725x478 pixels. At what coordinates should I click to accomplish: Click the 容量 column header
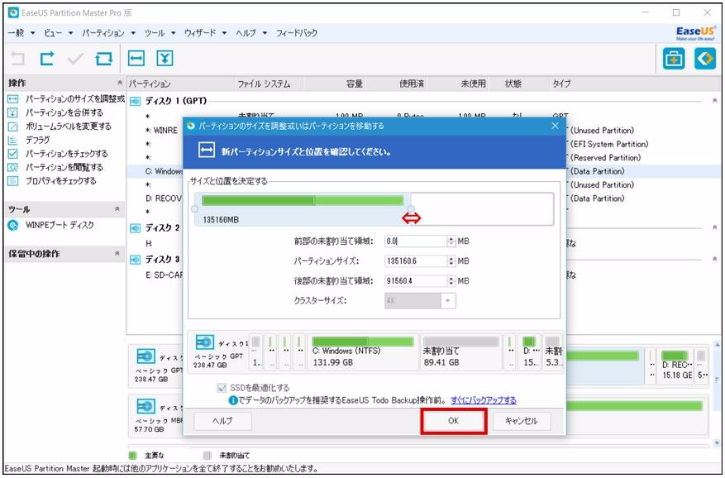click(355, 84)
